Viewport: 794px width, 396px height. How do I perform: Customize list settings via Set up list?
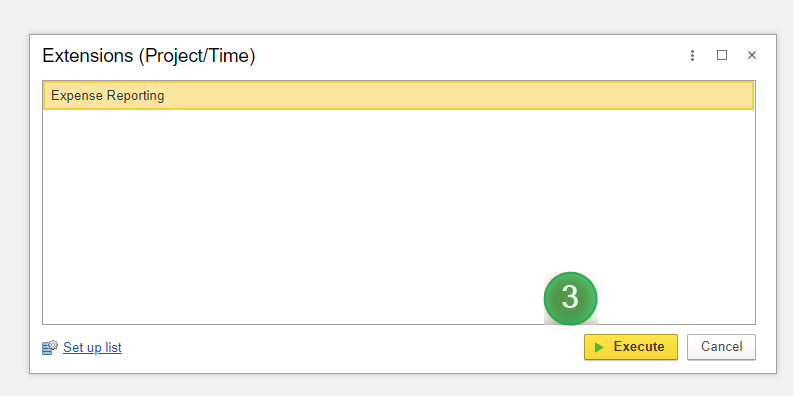tap(92, 348)
